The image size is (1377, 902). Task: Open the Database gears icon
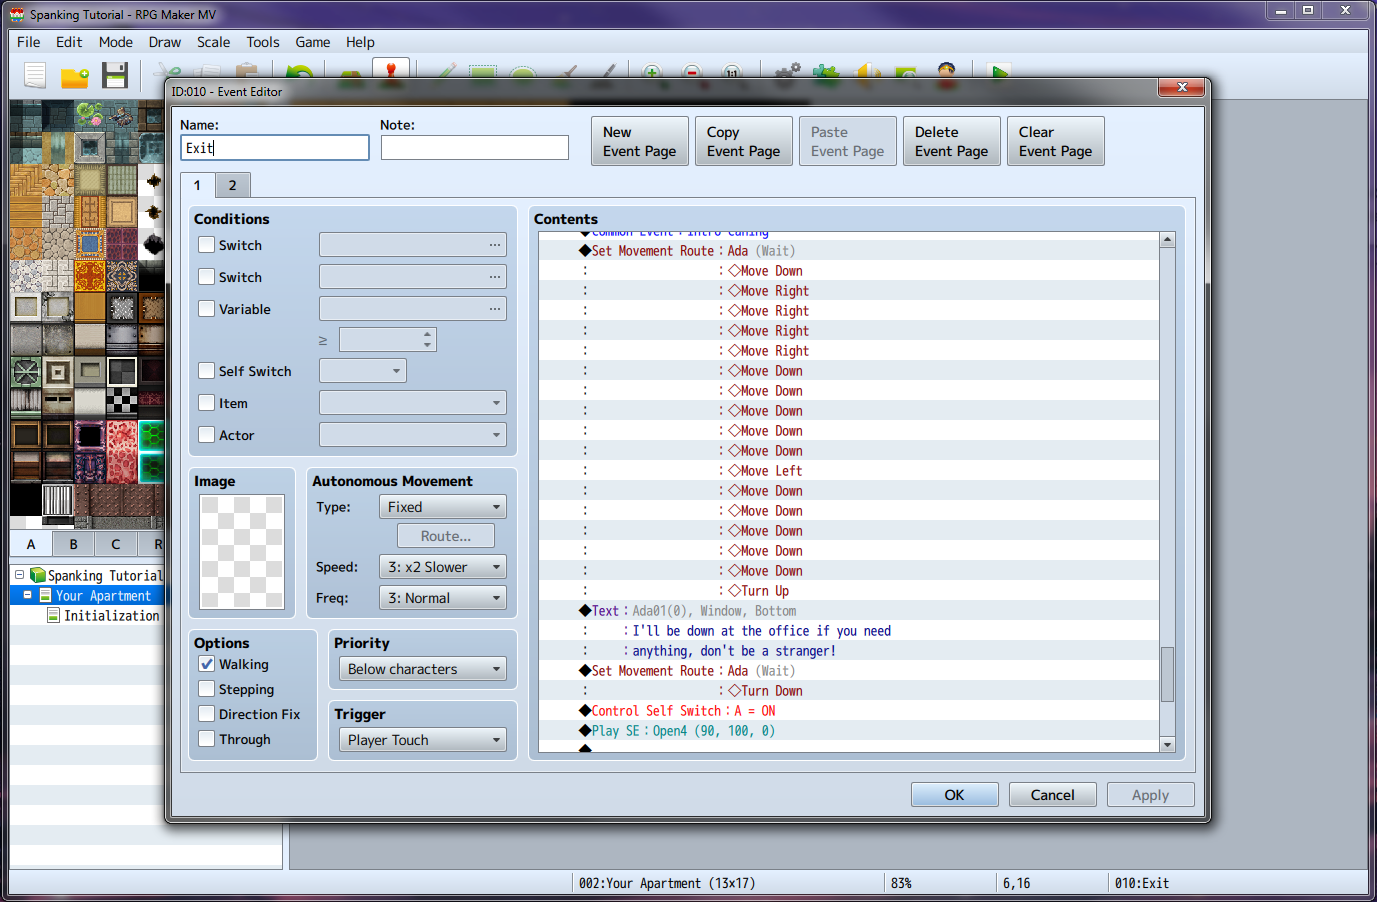(788, 72)
